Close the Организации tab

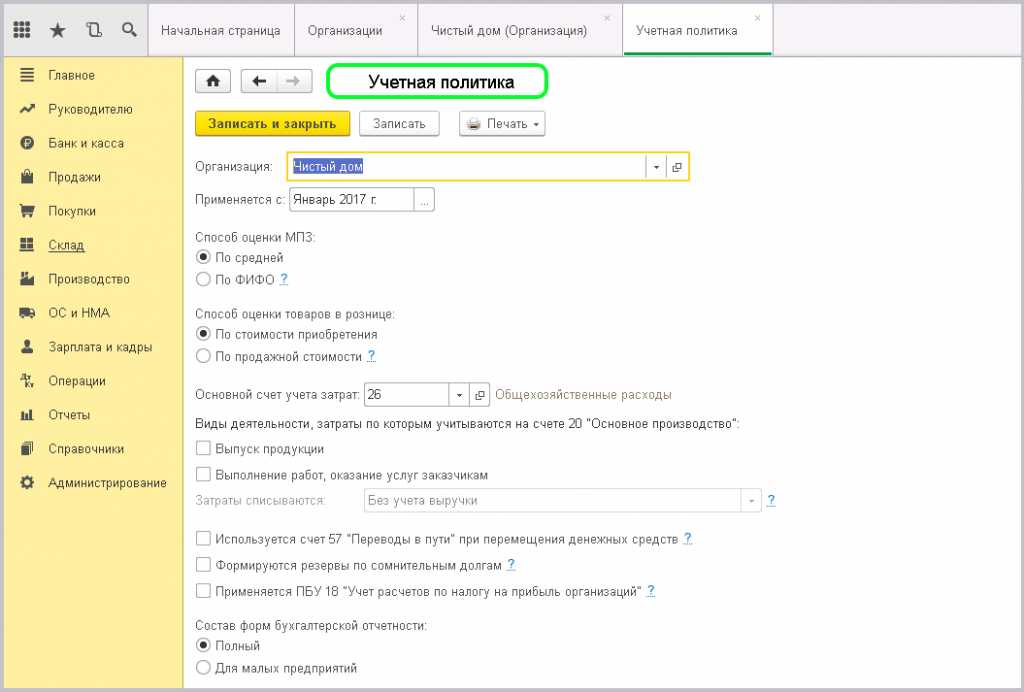click(x=402, y=18)
